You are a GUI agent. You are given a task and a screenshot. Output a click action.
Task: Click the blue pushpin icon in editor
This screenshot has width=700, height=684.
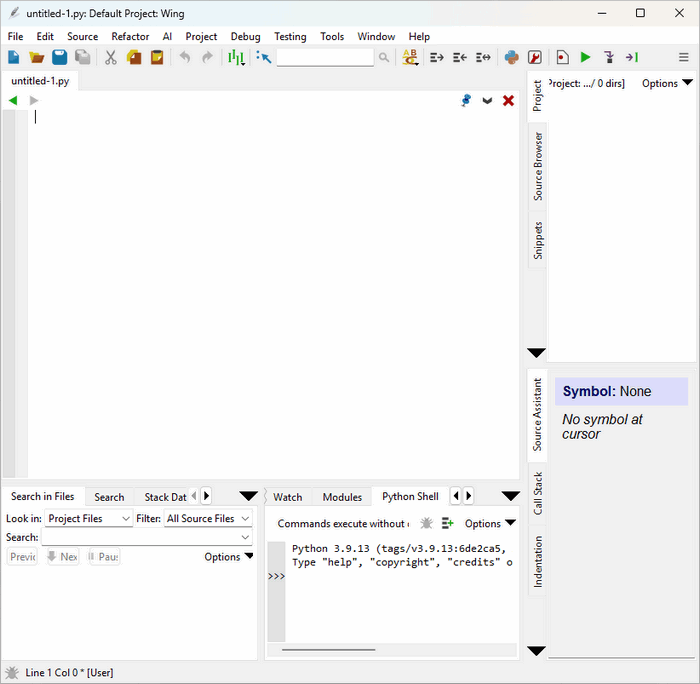point(465,101)
